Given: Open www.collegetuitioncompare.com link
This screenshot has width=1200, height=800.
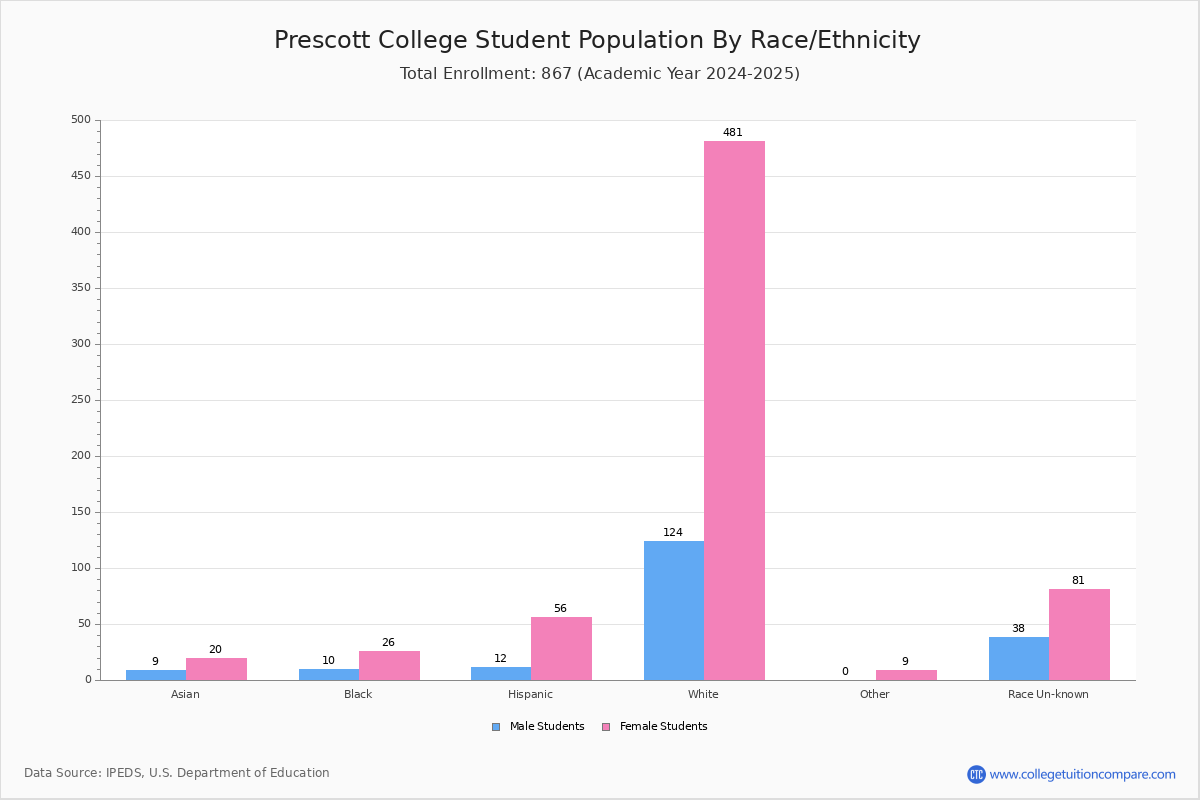Looking at the screenshot, I should [x=1083, y=774].
